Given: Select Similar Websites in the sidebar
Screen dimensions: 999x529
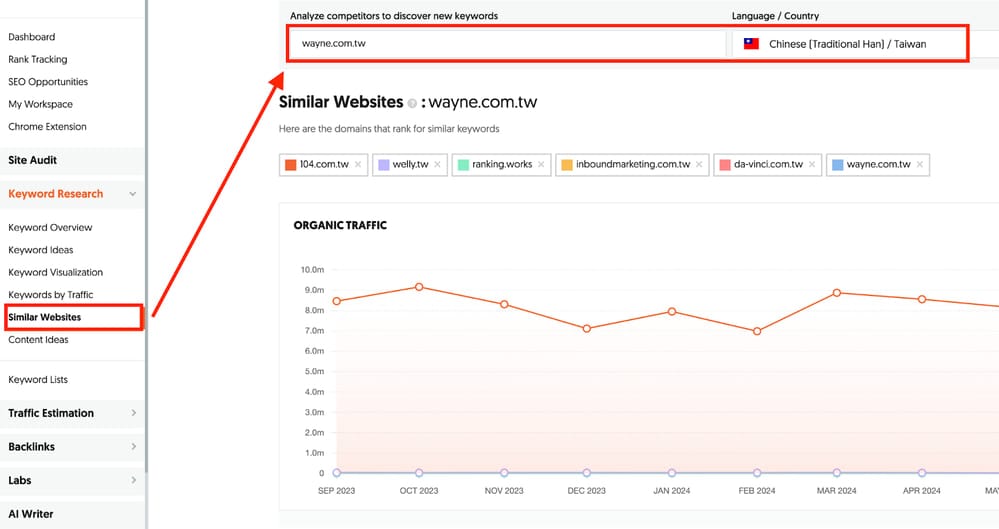Looking at the screenshot, I should coord(45,317).
